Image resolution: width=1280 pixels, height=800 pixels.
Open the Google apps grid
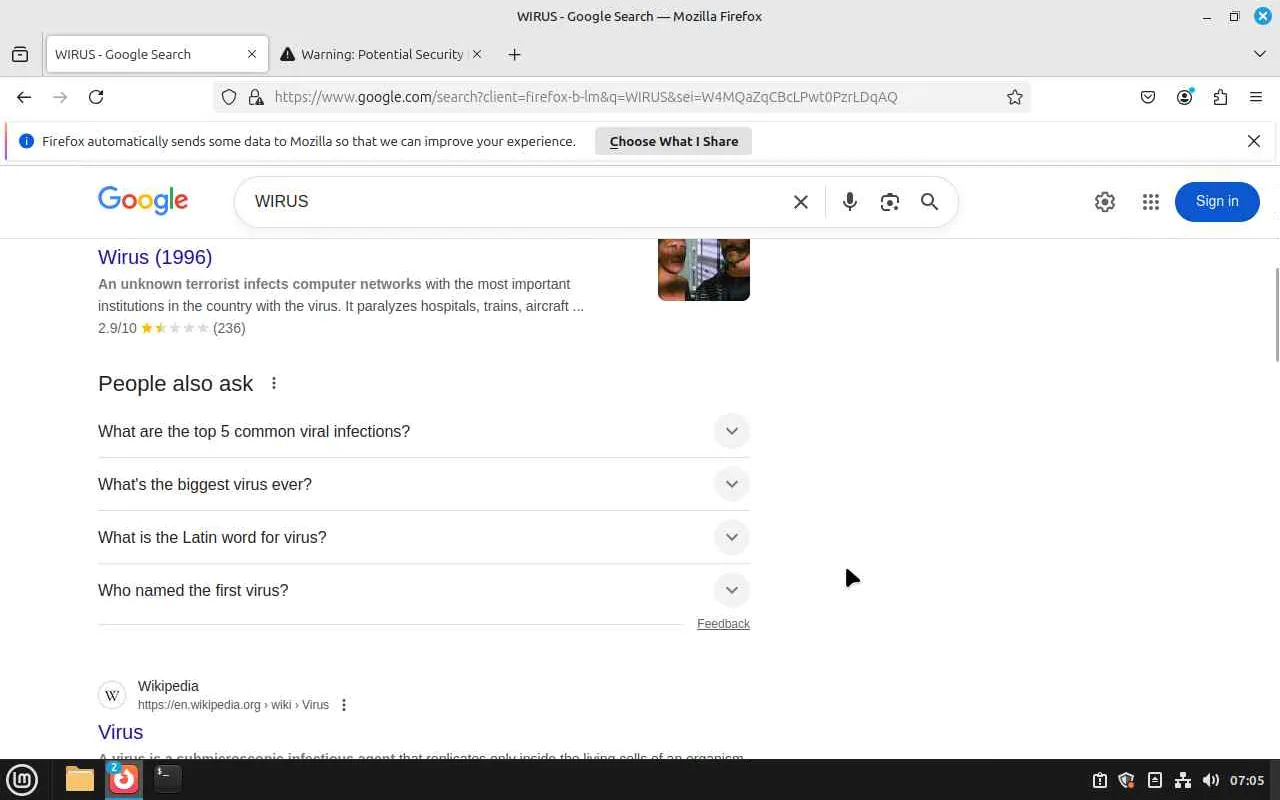click(1151, 202)
